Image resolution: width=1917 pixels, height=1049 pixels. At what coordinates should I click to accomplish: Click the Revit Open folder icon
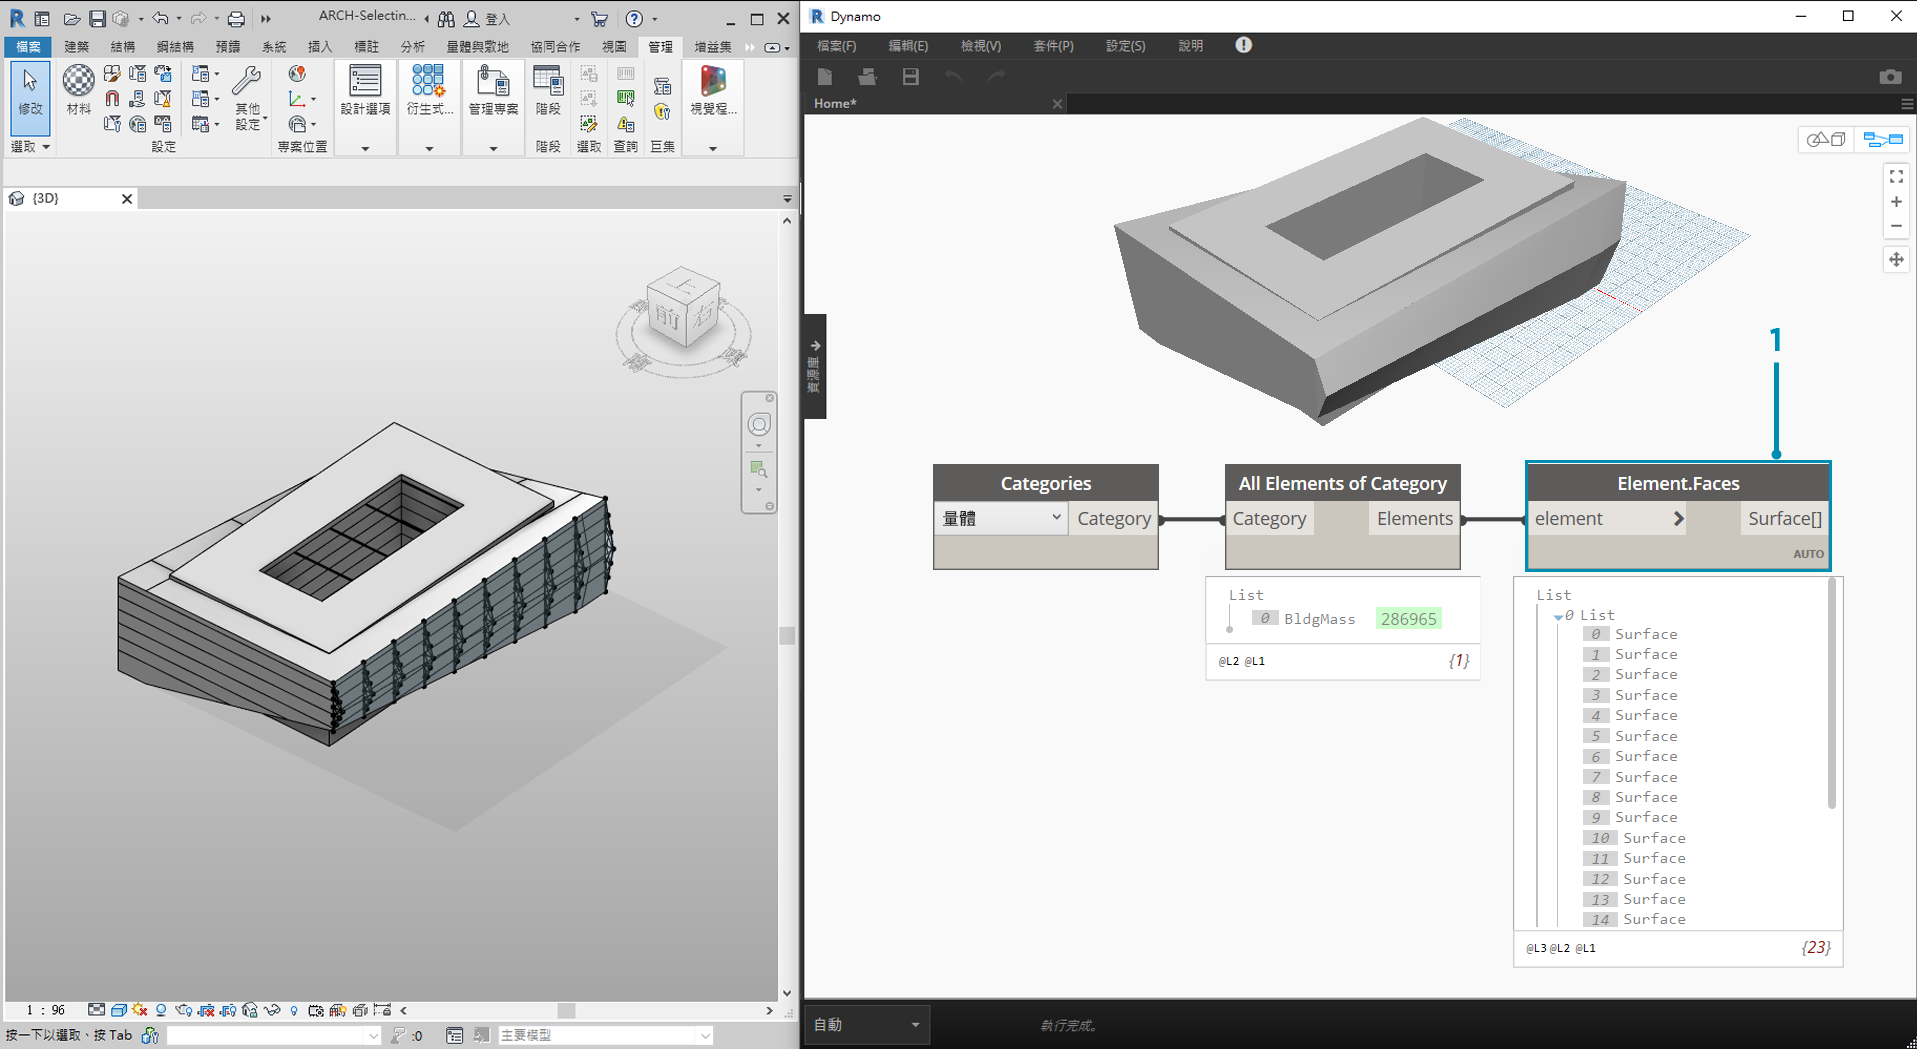click(71, 18)
